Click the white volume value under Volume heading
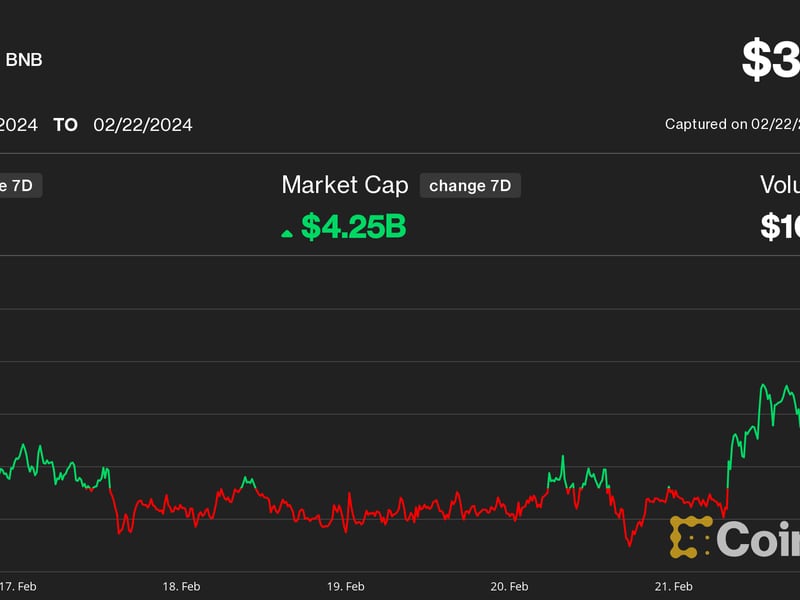 [779, 227]
